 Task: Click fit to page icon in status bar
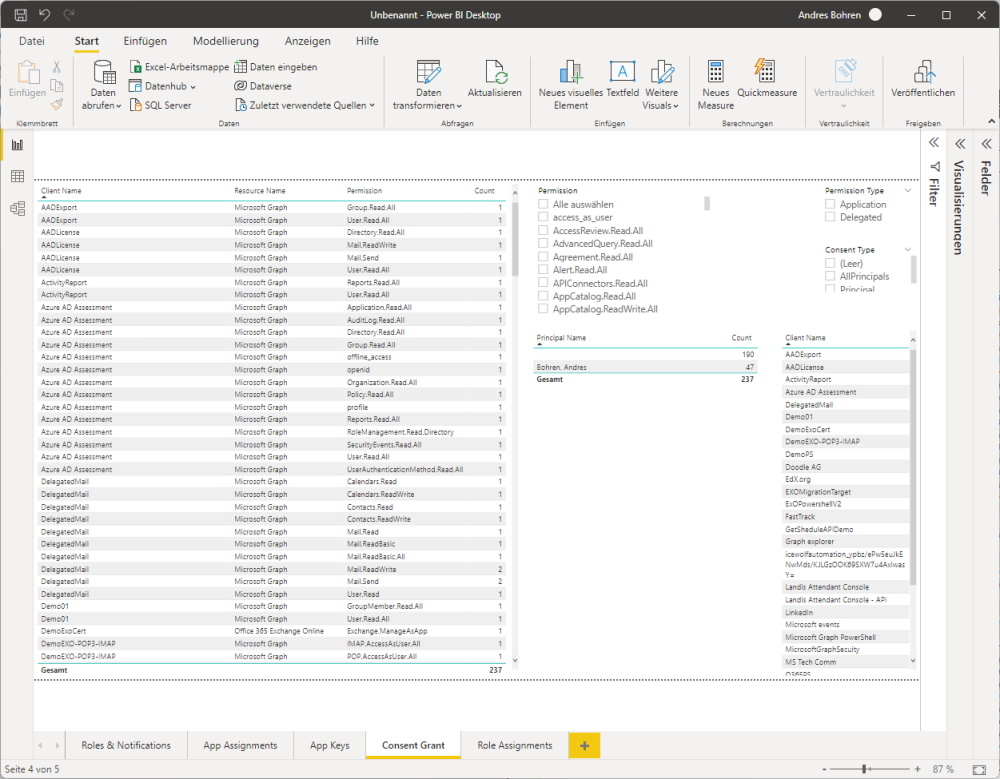click(x=979, y=769)
